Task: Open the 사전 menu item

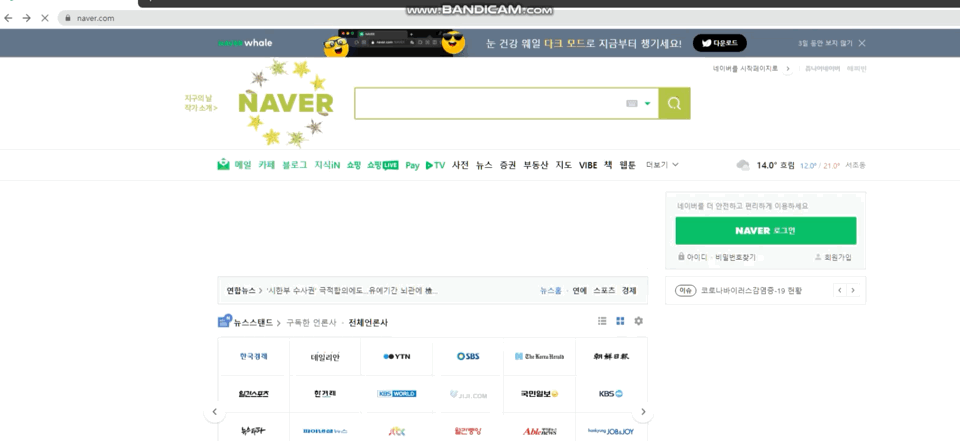Action: (460, 165)
